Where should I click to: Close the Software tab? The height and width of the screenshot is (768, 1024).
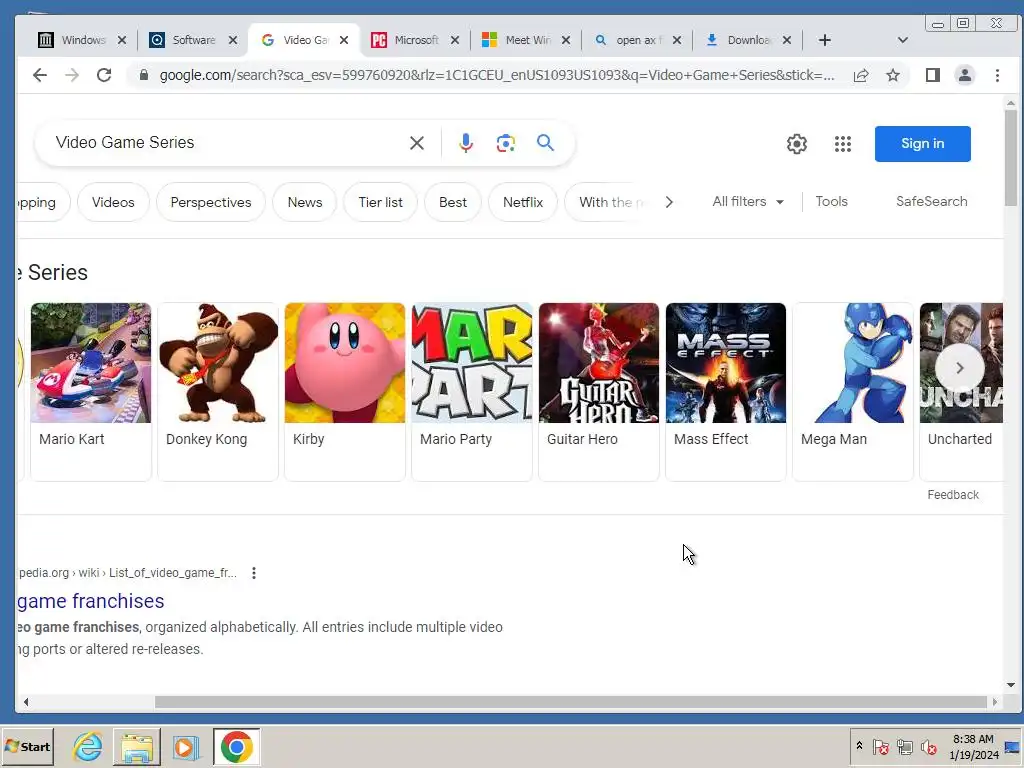coord(232,40)
